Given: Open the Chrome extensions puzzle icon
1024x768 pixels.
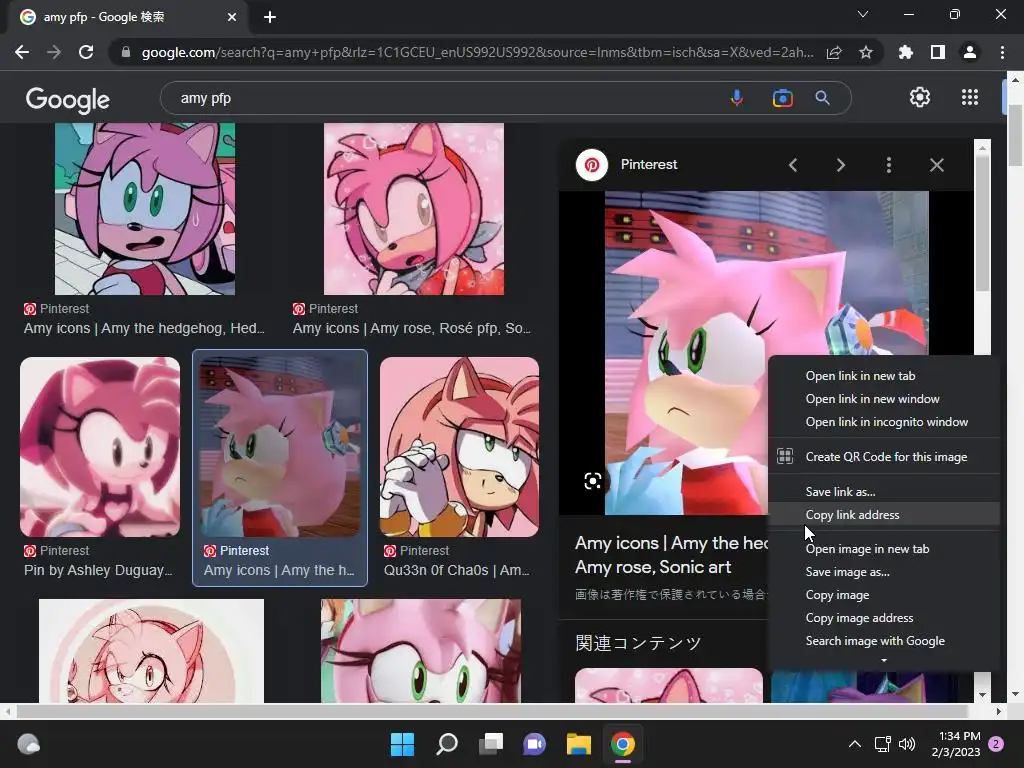Looking at the screenshot, I should click(906, 52).
